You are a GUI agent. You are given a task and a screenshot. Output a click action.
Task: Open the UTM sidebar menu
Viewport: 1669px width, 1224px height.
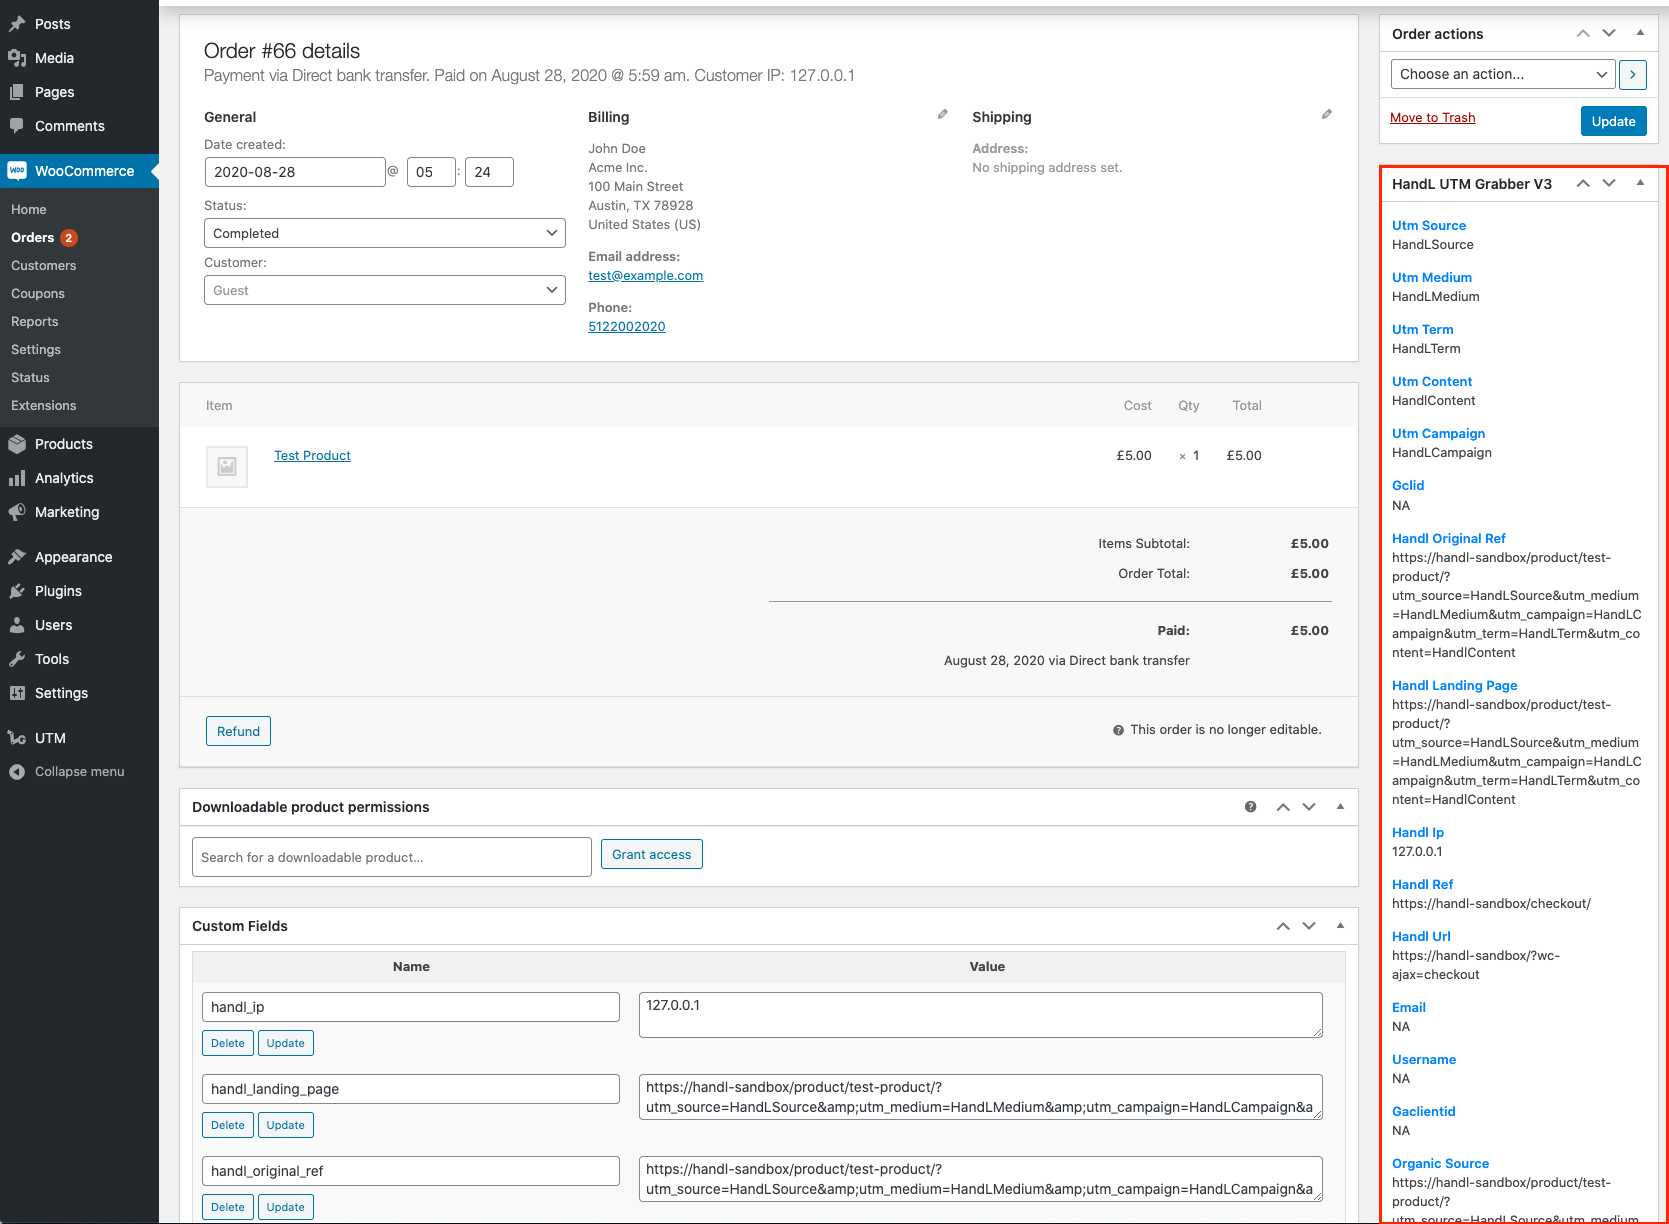(50, 738)
